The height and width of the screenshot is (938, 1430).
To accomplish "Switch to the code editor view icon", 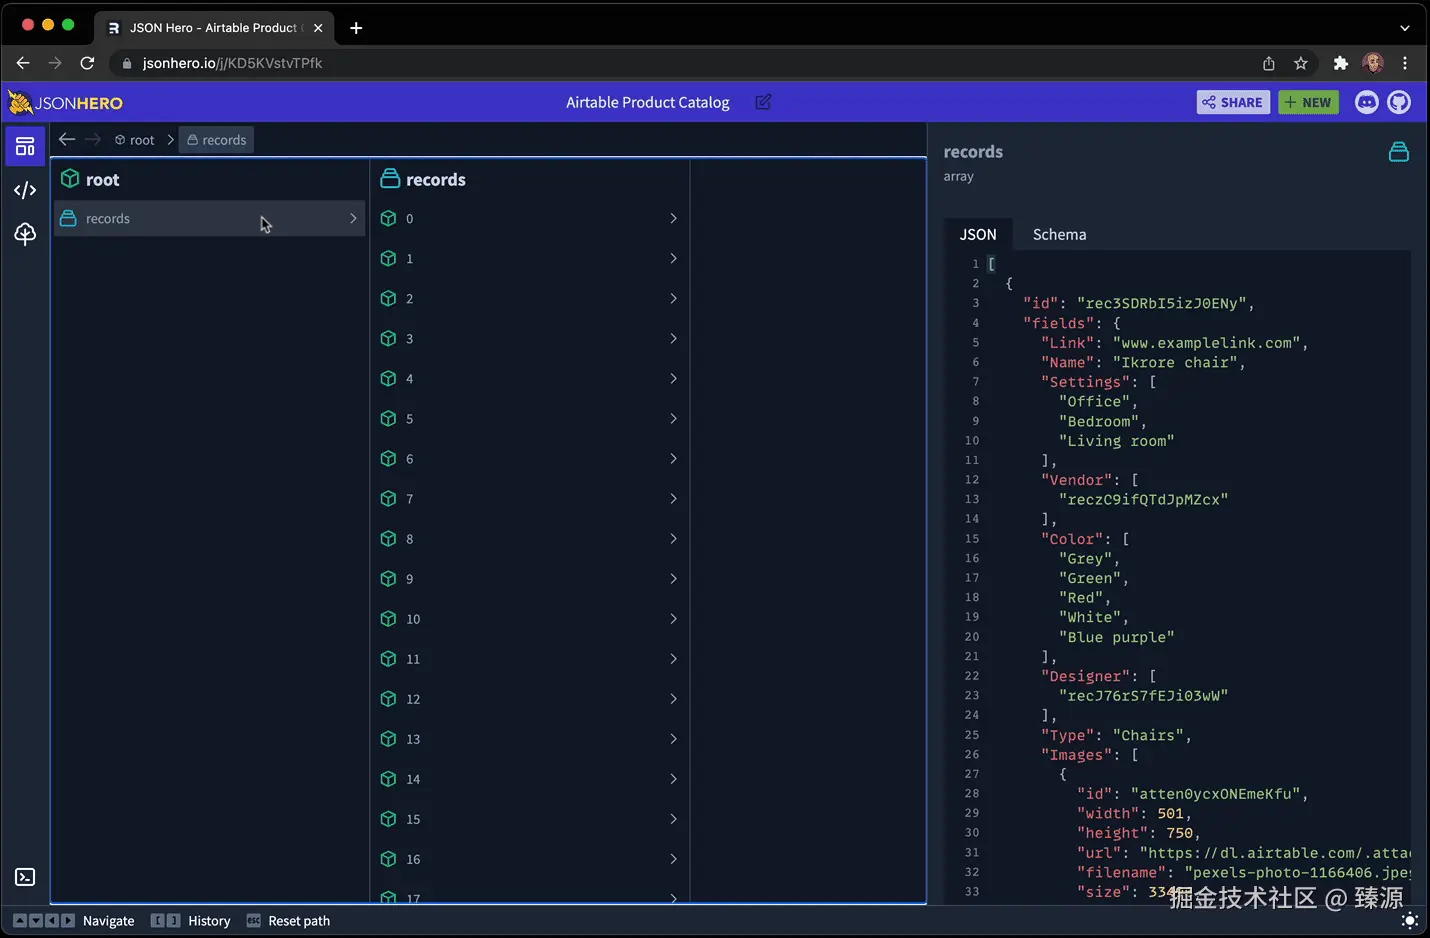I will tap(25, 190).
